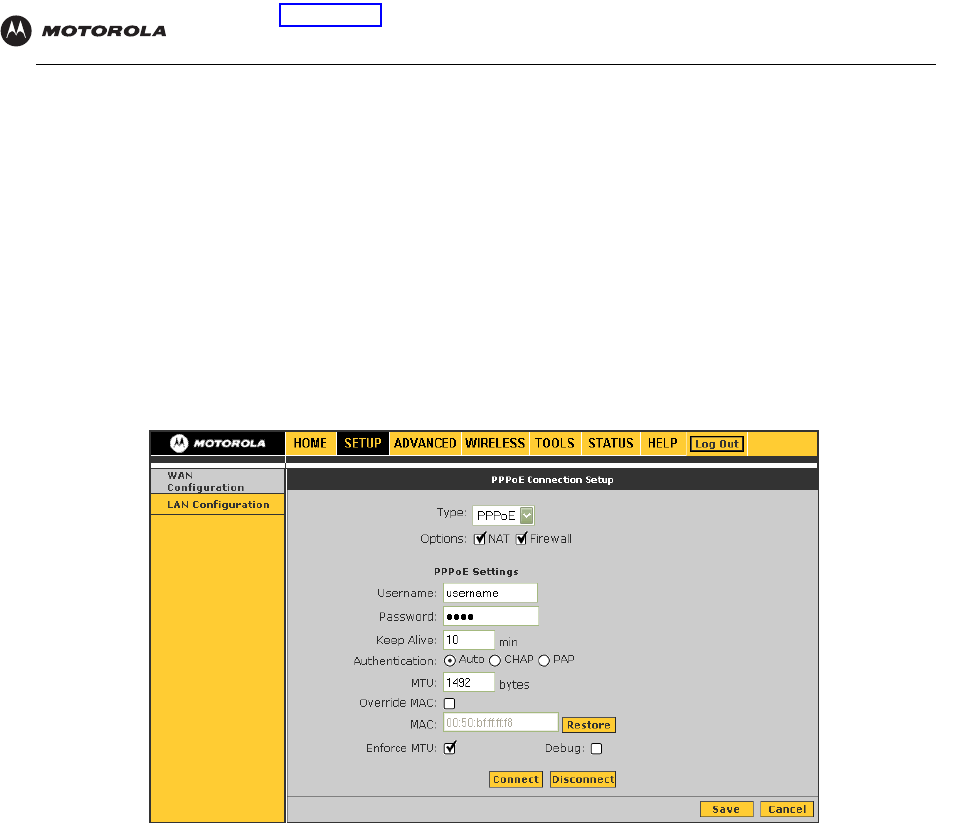Select the SETUP tab
Screen dimensions: 965x826
tap(362, 443)
